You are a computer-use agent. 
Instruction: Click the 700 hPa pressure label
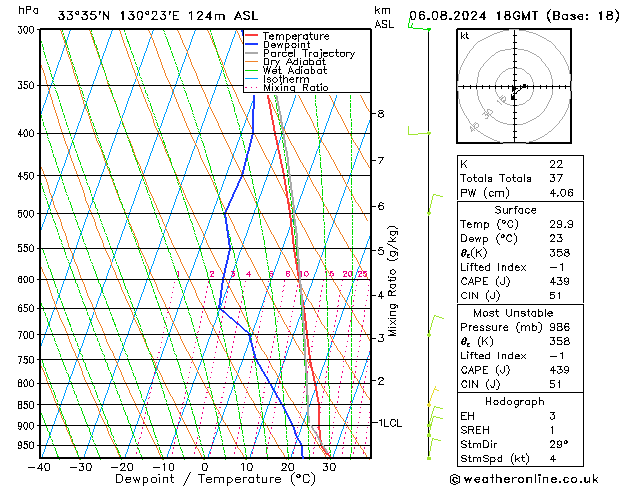point(28,335)
